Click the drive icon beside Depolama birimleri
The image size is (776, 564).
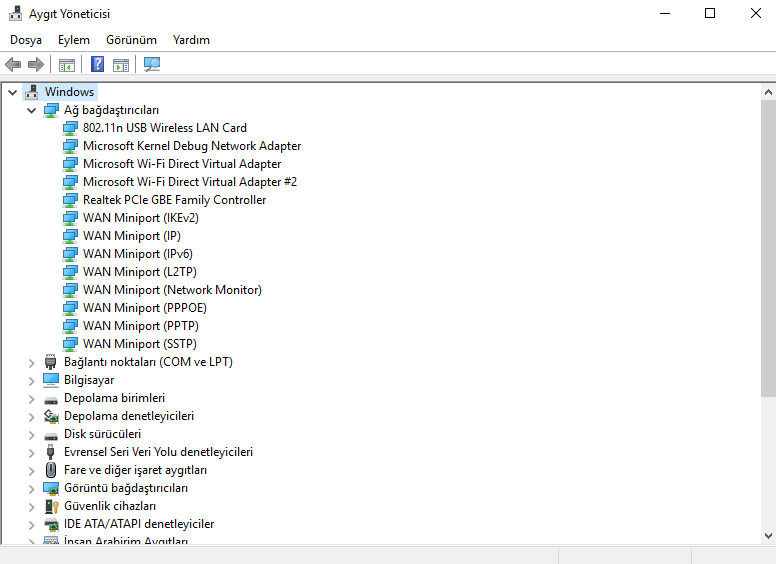[x=50, y=400]
